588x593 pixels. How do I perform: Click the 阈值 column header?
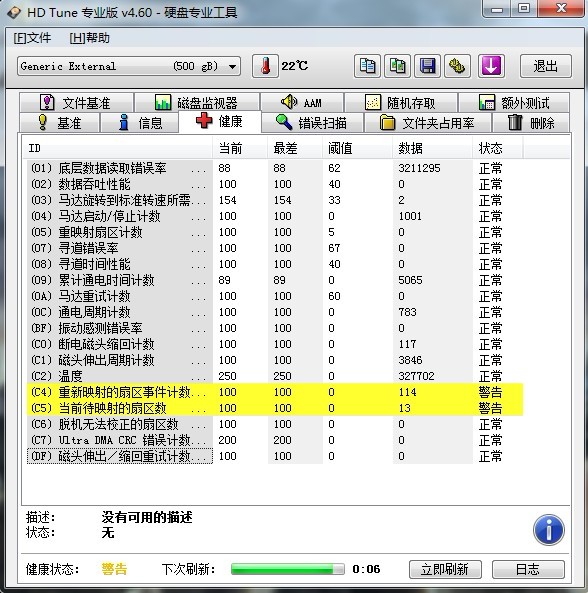(x=358, y=148)
